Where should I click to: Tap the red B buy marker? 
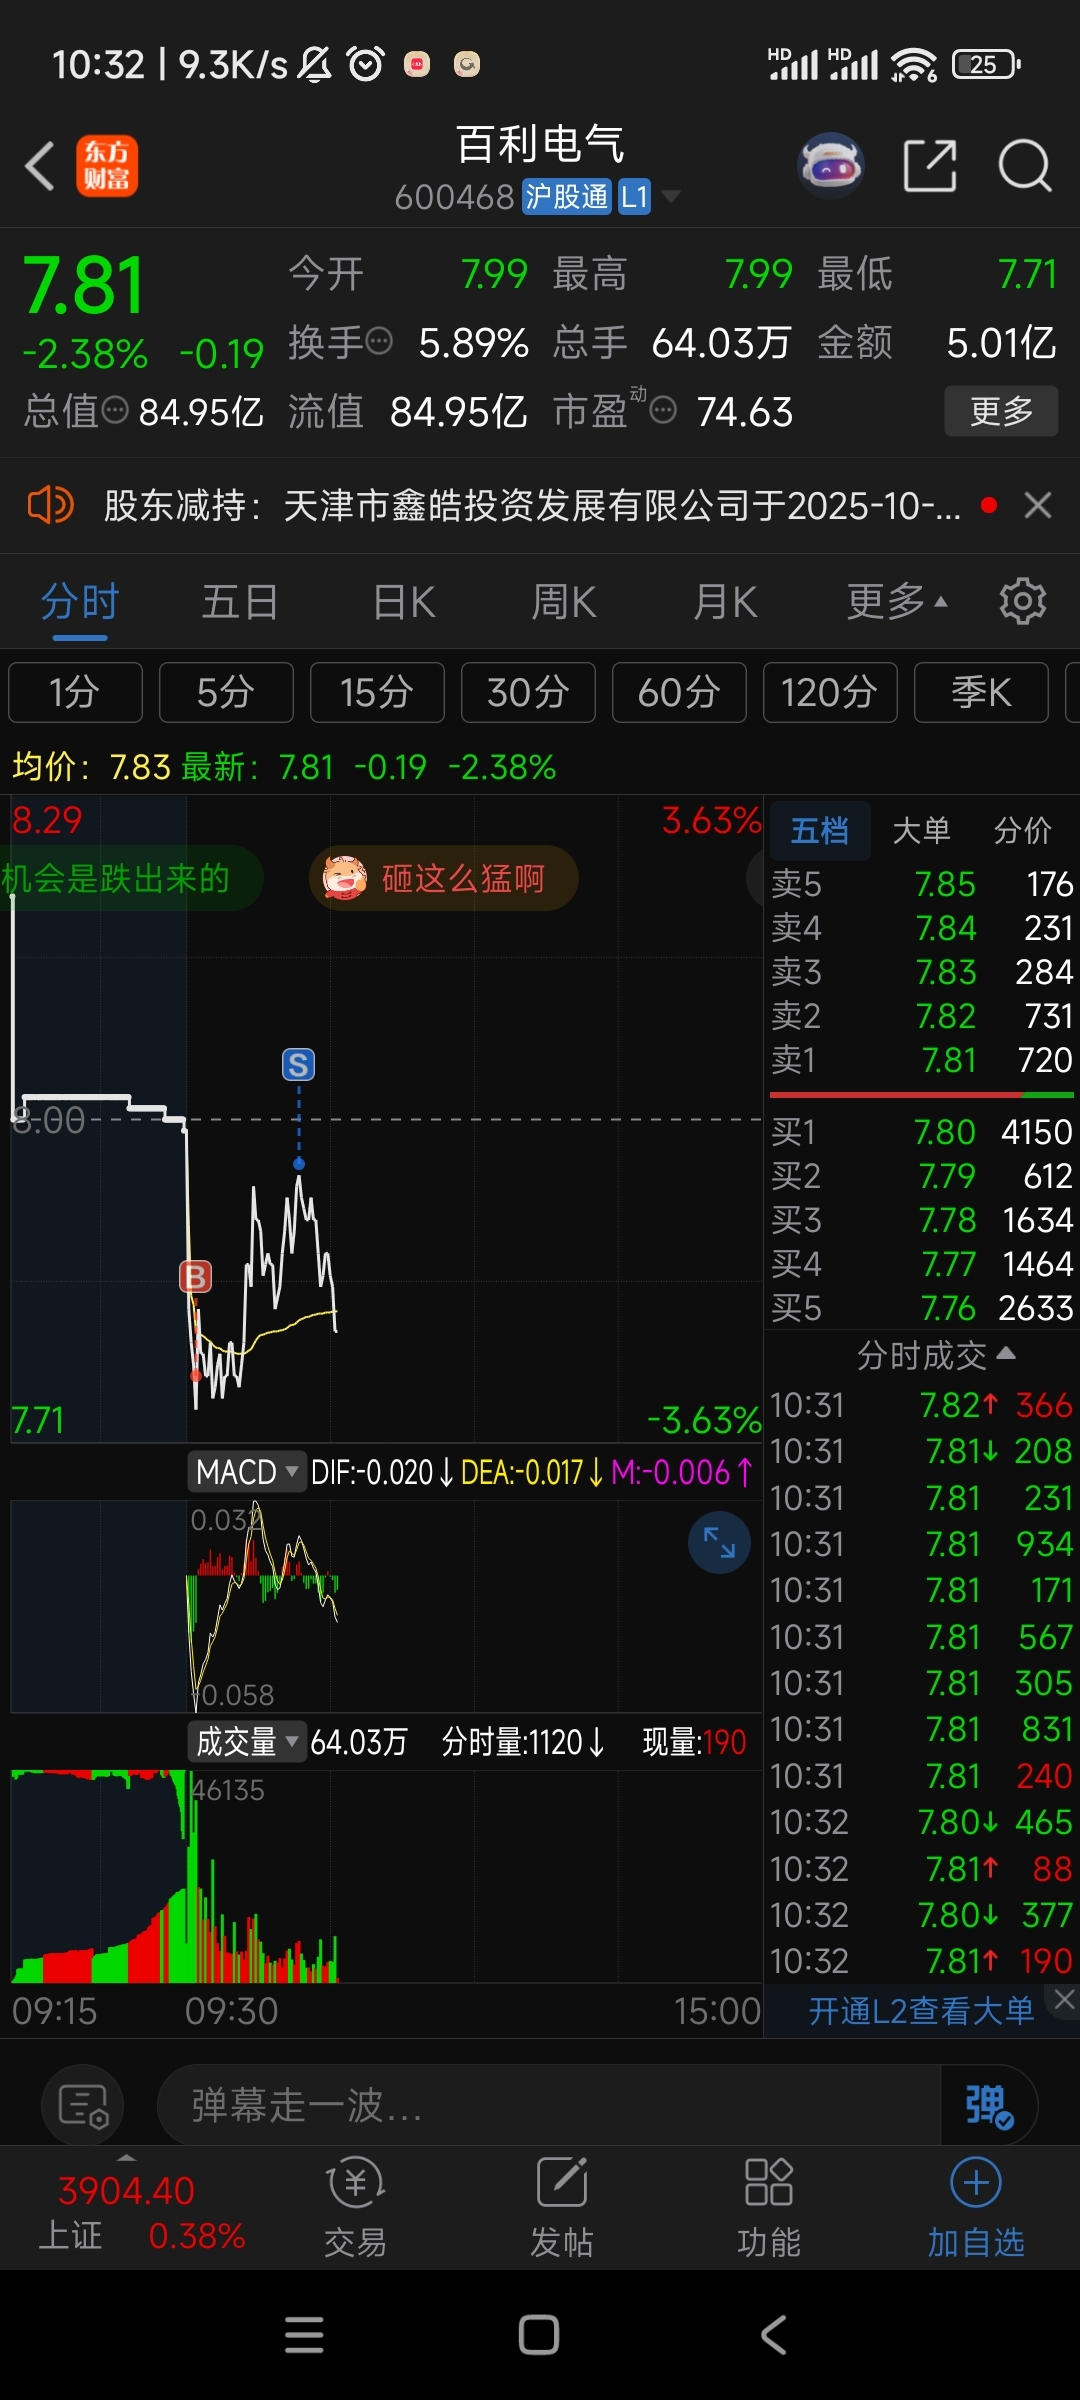(195, 1277)
